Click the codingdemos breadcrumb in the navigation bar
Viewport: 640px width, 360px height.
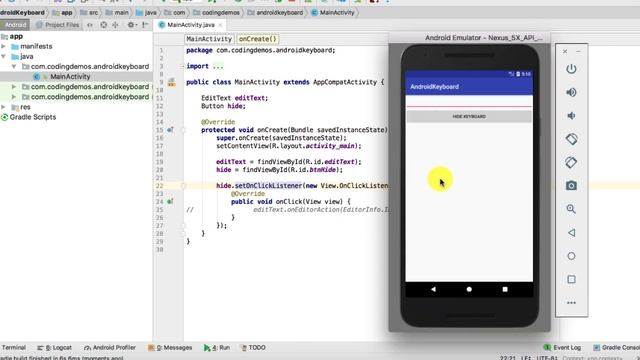click(x=216, y=13)
